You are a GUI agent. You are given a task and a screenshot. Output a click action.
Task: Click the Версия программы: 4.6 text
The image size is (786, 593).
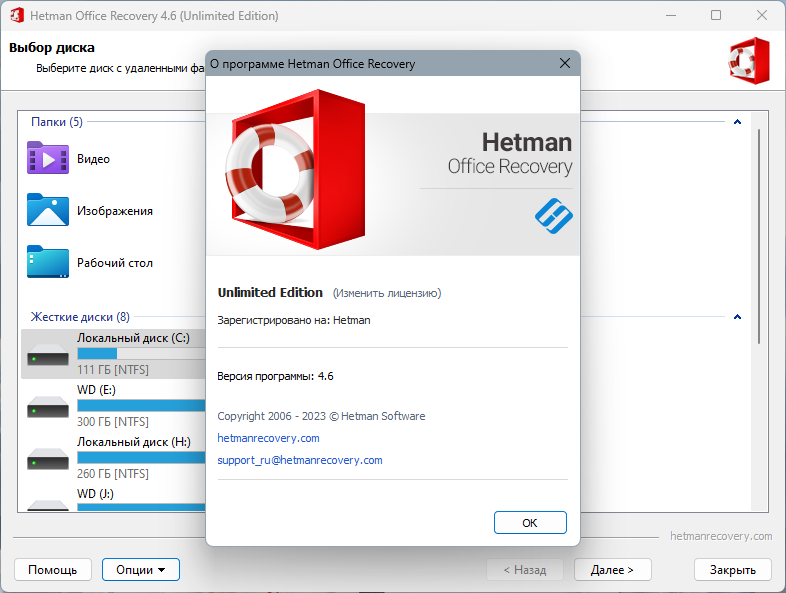point(275,376)
